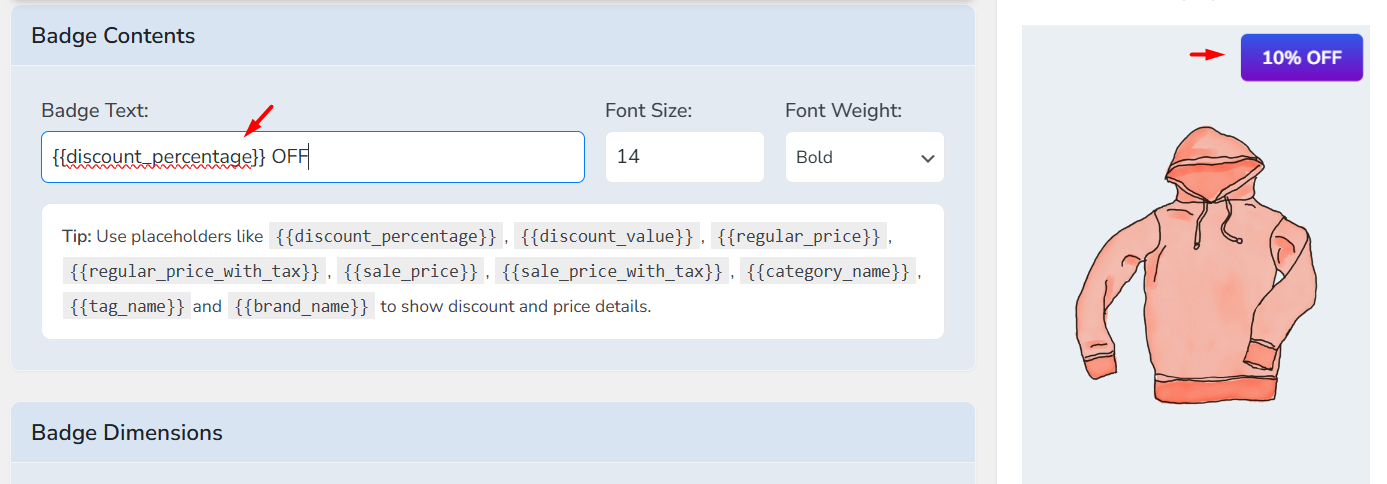Click the red arrow beside the badge preview
The image size is (1387, 484).
[x=1207, y=55]
